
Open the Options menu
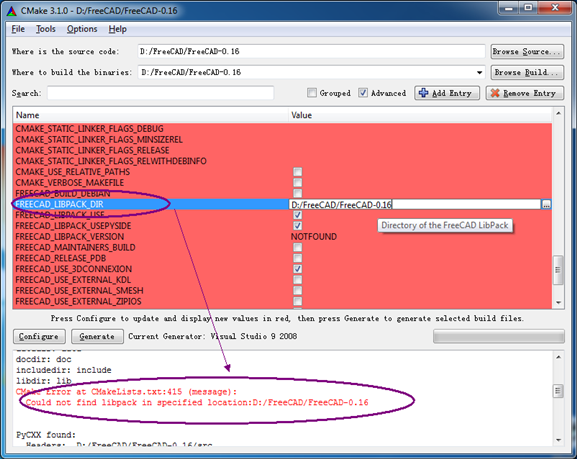[x=82, y=29]
